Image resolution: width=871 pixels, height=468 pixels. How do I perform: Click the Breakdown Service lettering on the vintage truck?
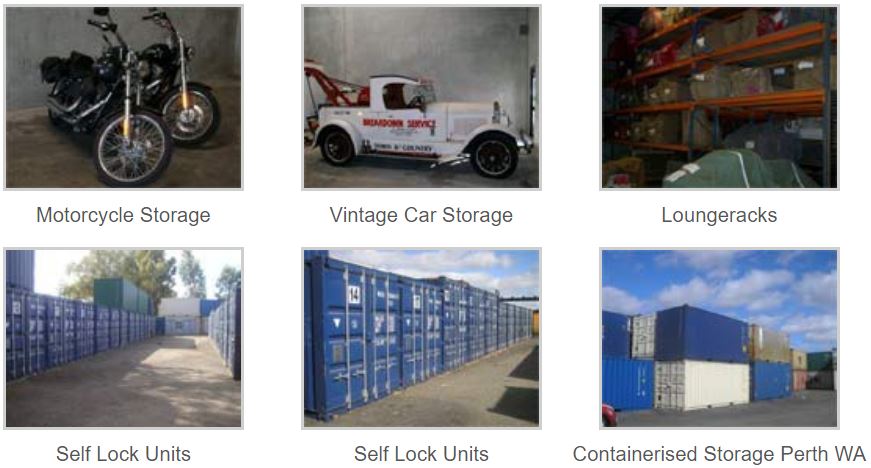point(398,123)
